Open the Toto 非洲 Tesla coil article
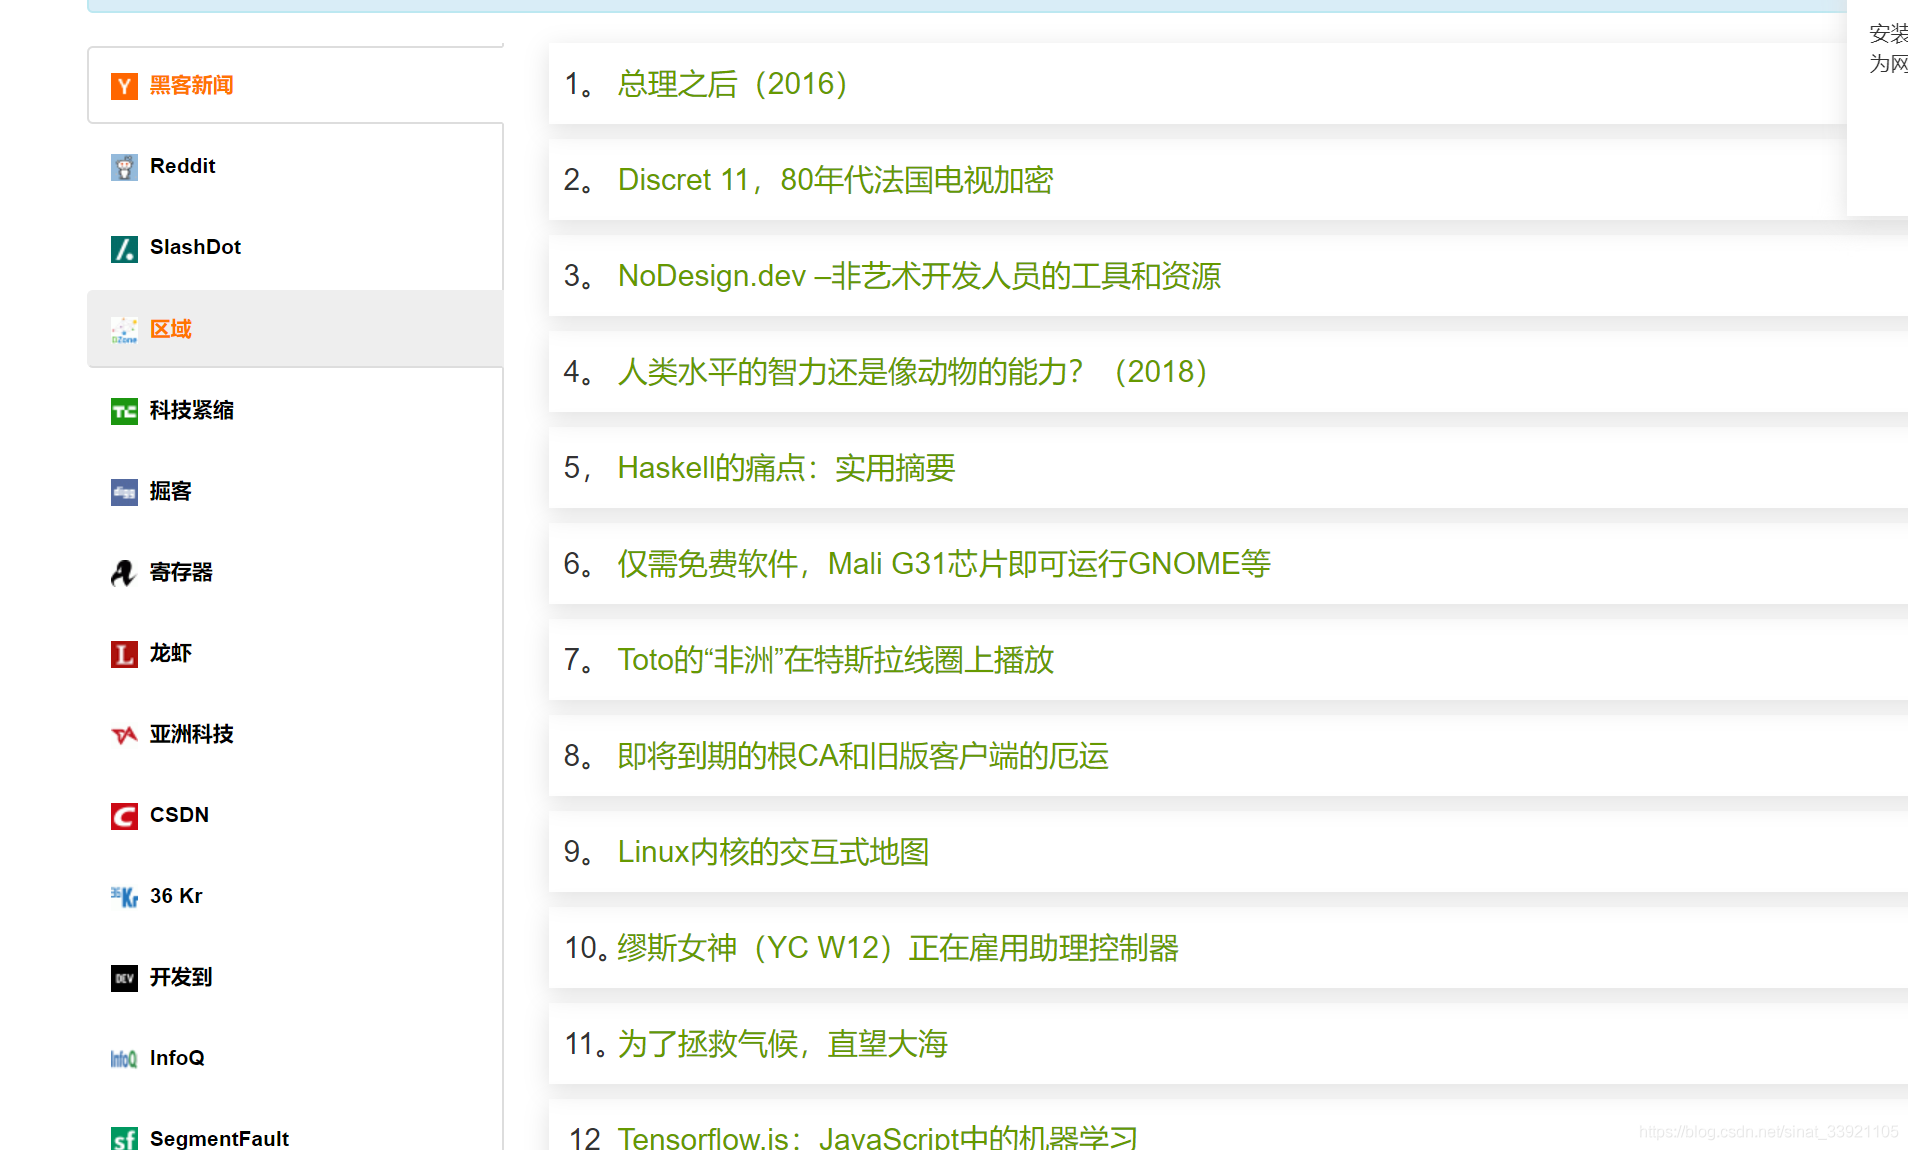The image size is (1908, 1150). 835,660
